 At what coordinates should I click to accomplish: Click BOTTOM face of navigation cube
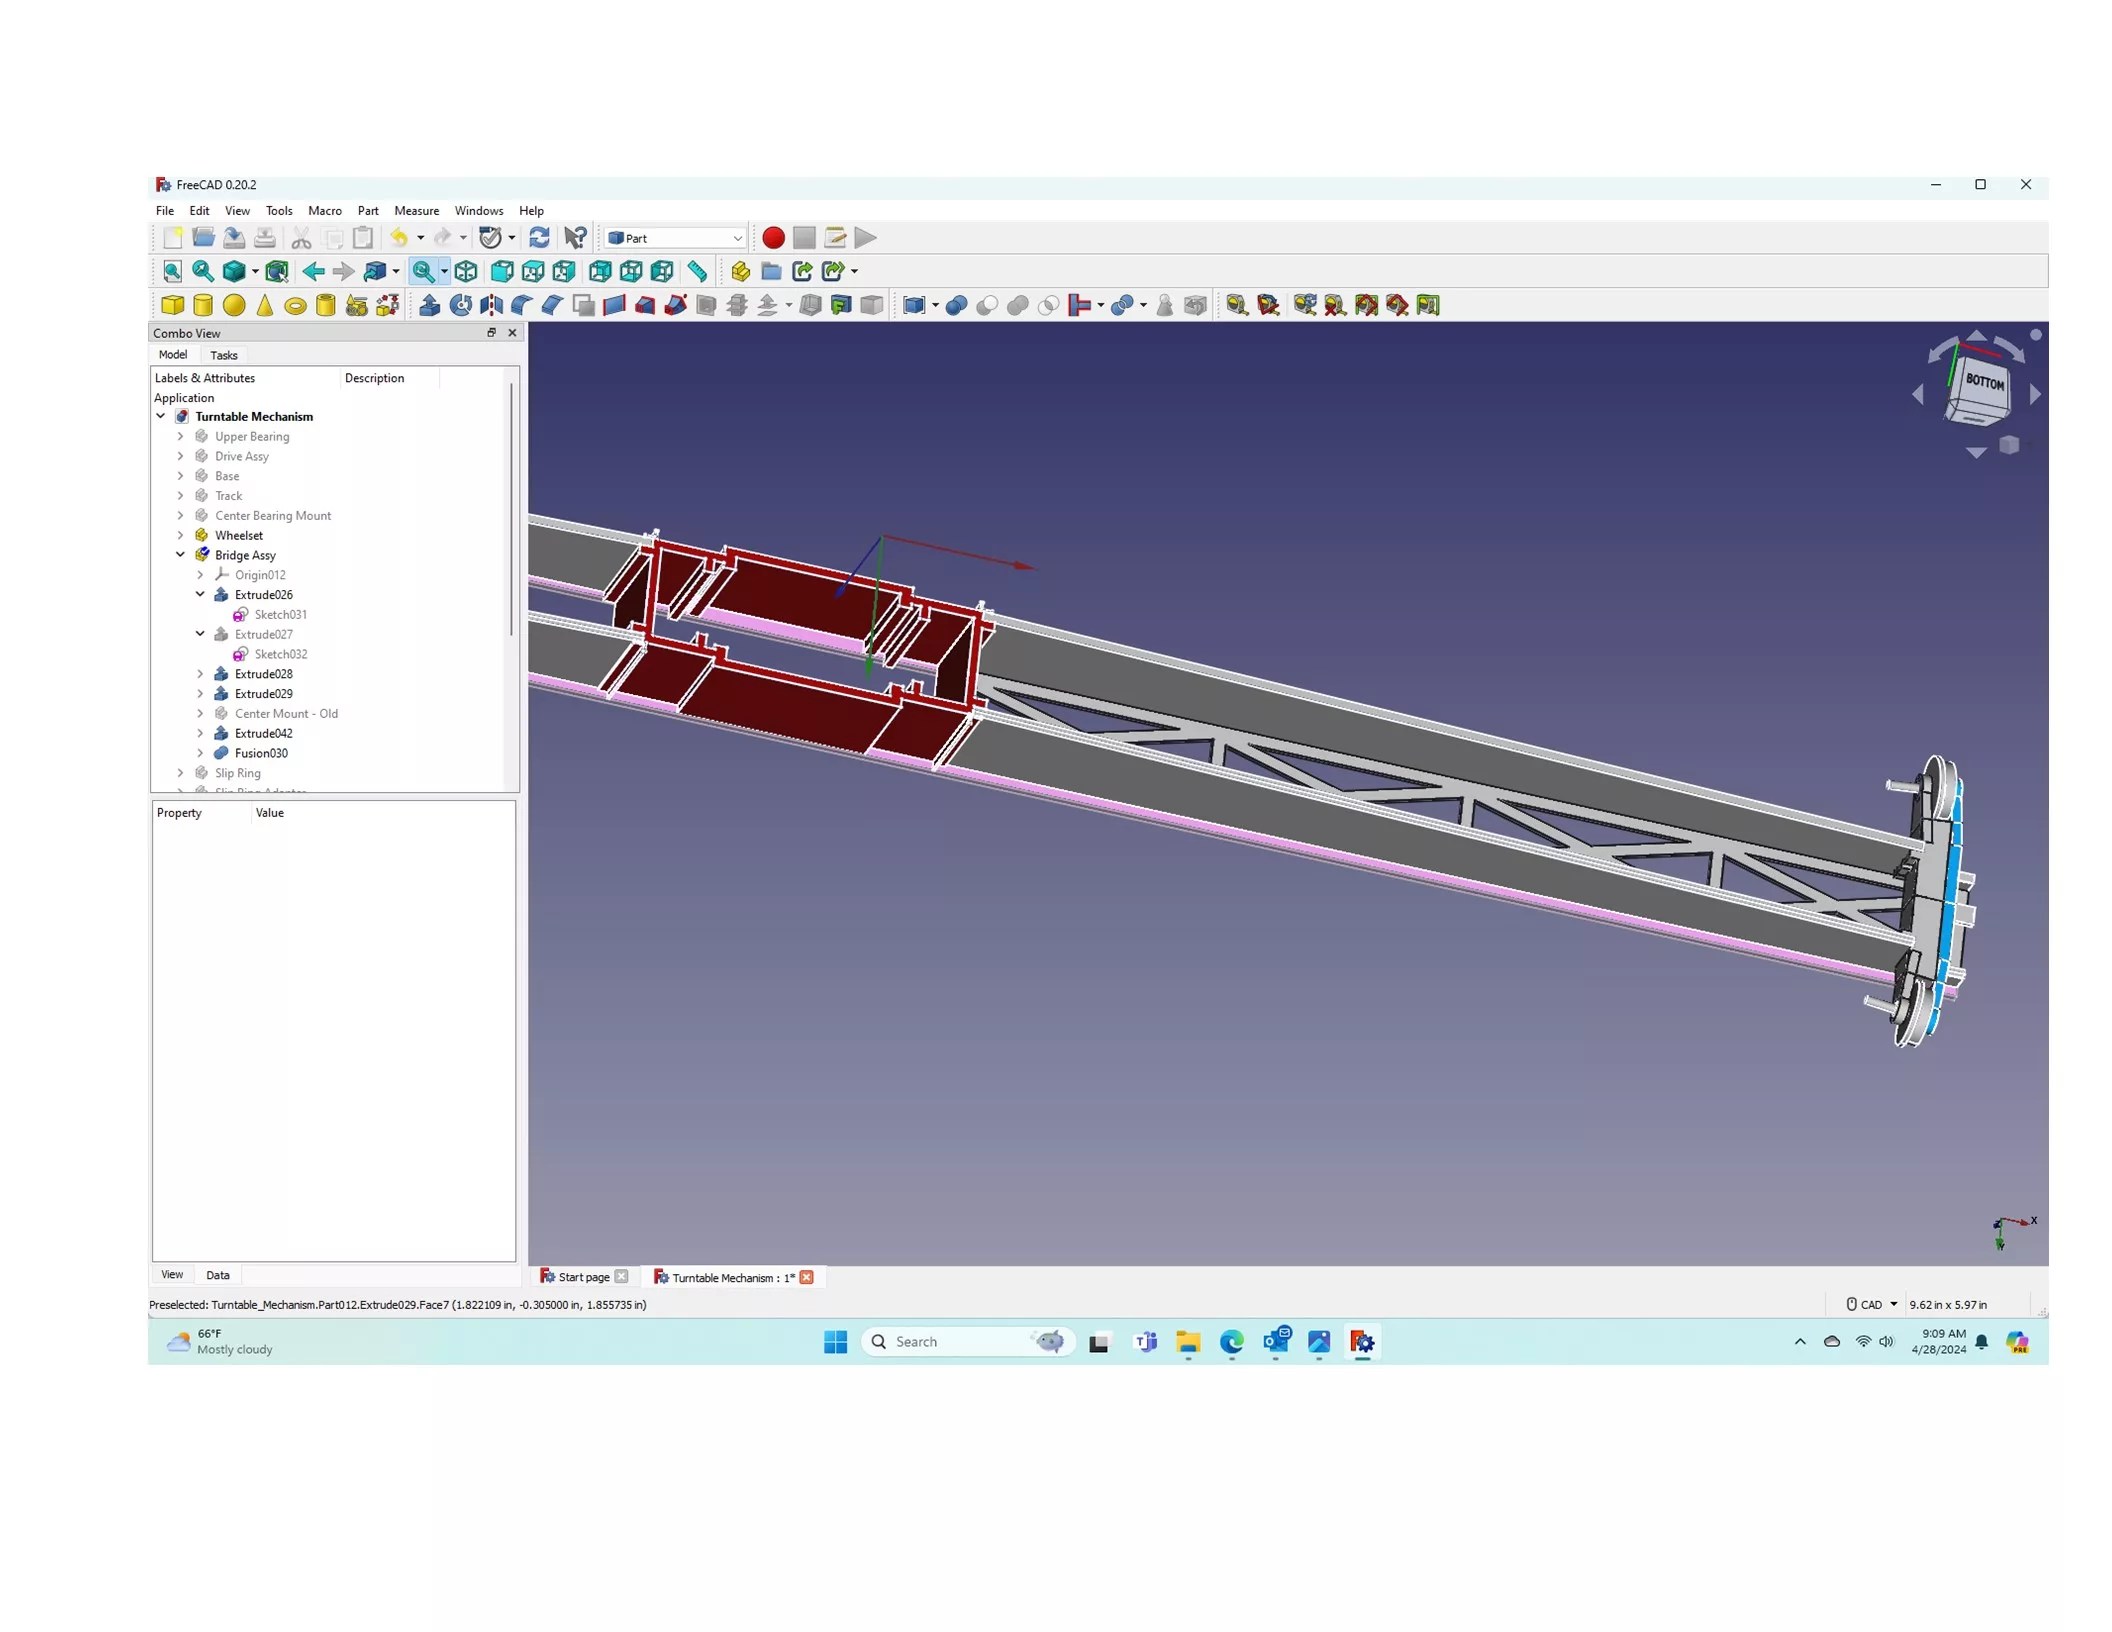point(1984,384)
